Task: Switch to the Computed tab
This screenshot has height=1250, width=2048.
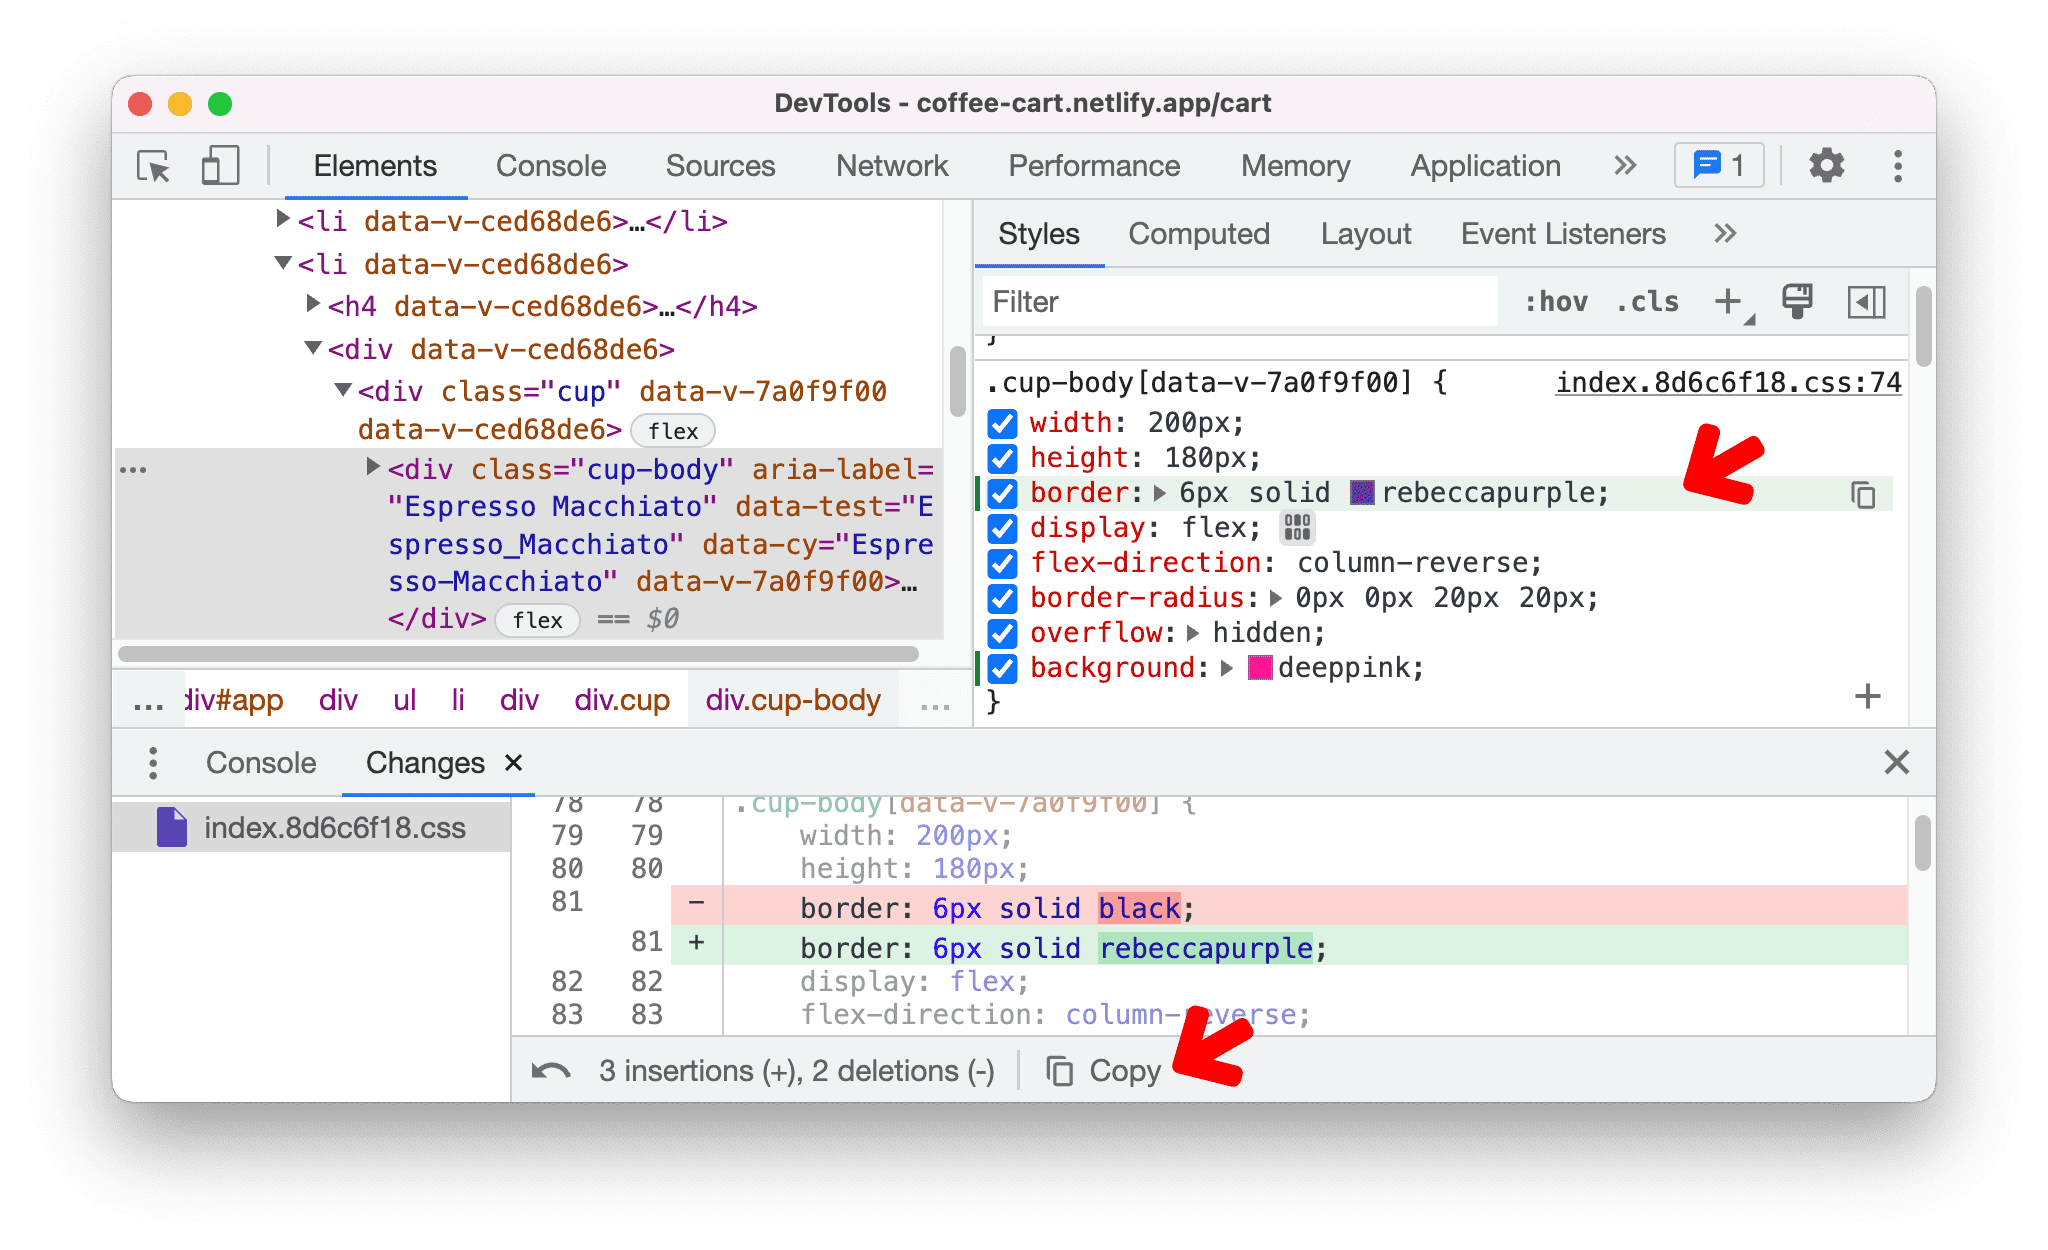Action: tap(1202, 233)
